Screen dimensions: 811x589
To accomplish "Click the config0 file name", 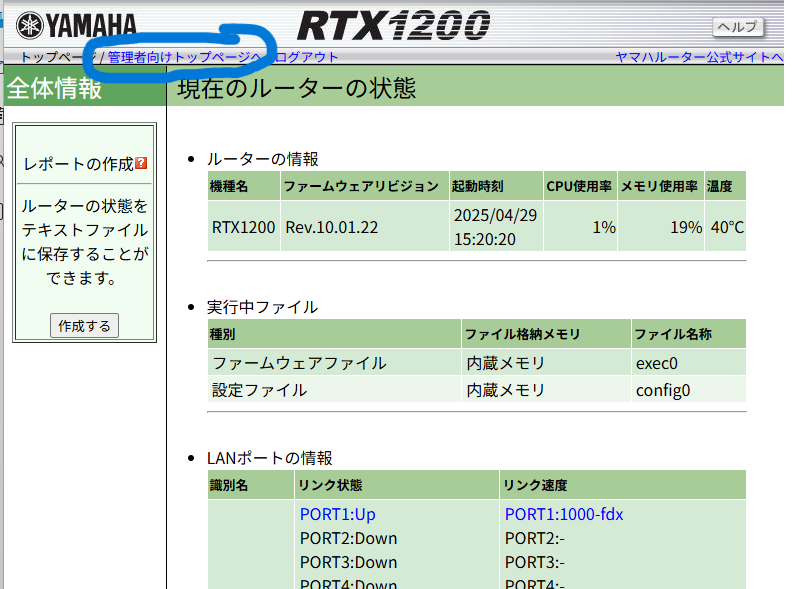I will (x=663, y=390).
